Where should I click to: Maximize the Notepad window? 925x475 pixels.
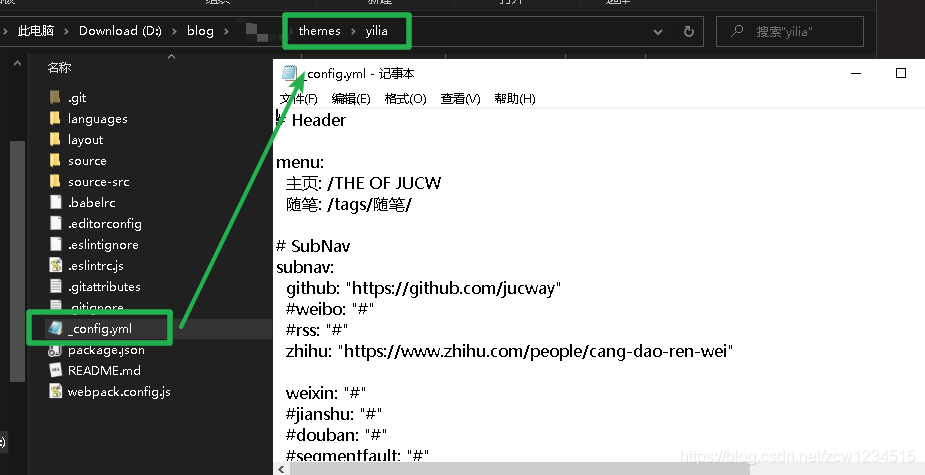[901, 73]
